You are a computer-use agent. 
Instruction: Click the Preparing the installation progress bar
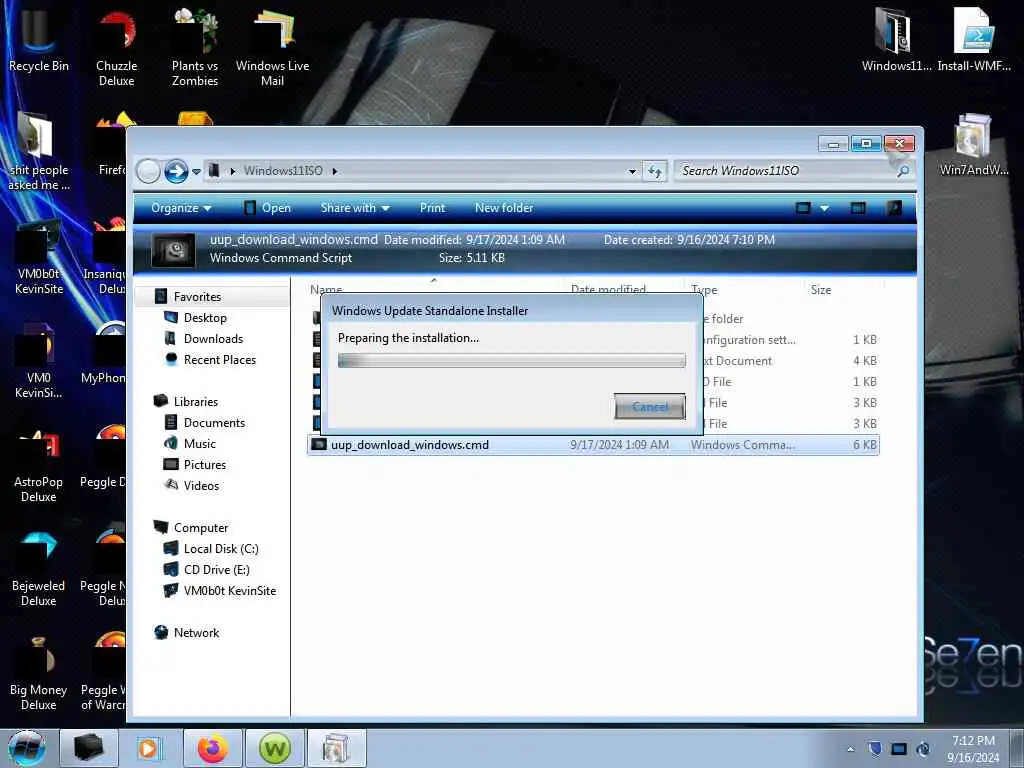pos(511,360)
